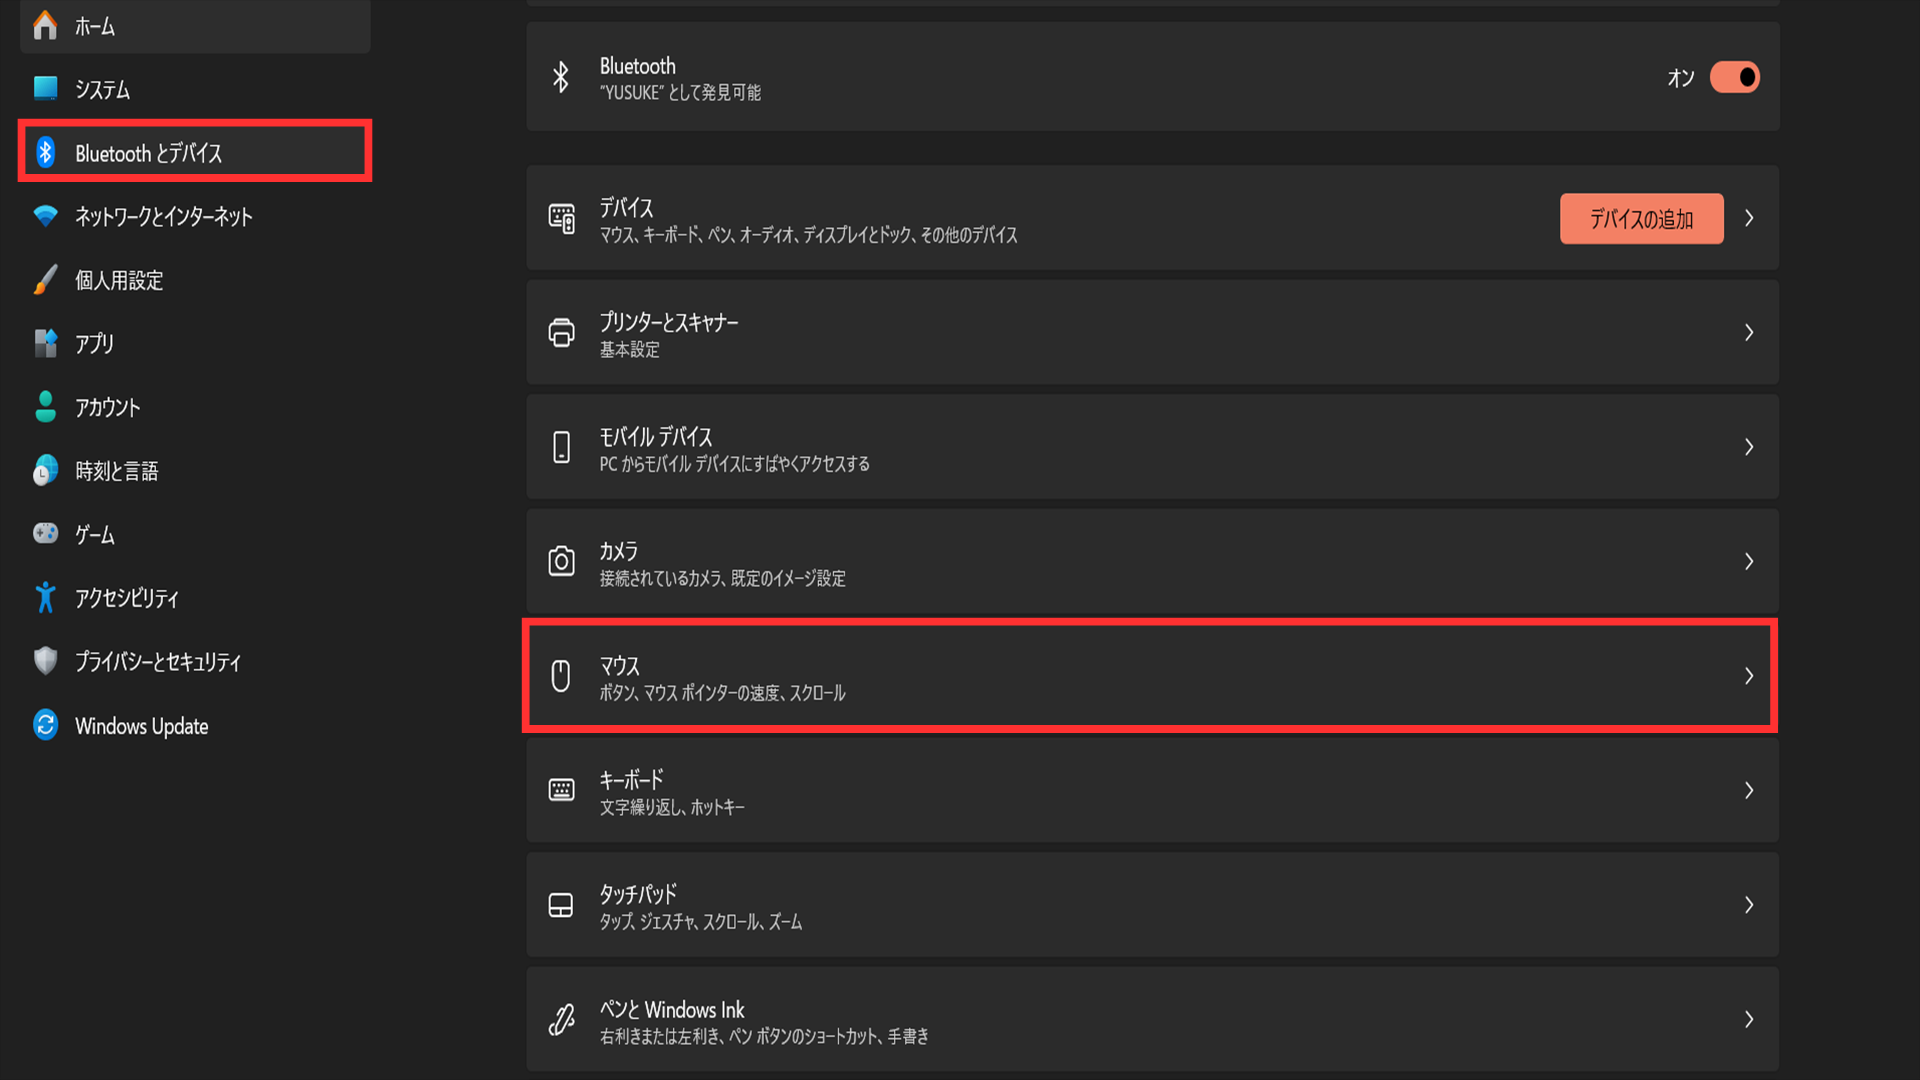This screenshot has height=1080, width=1920.
Task: Open キーボード settings
Action: coord(1150,790)
